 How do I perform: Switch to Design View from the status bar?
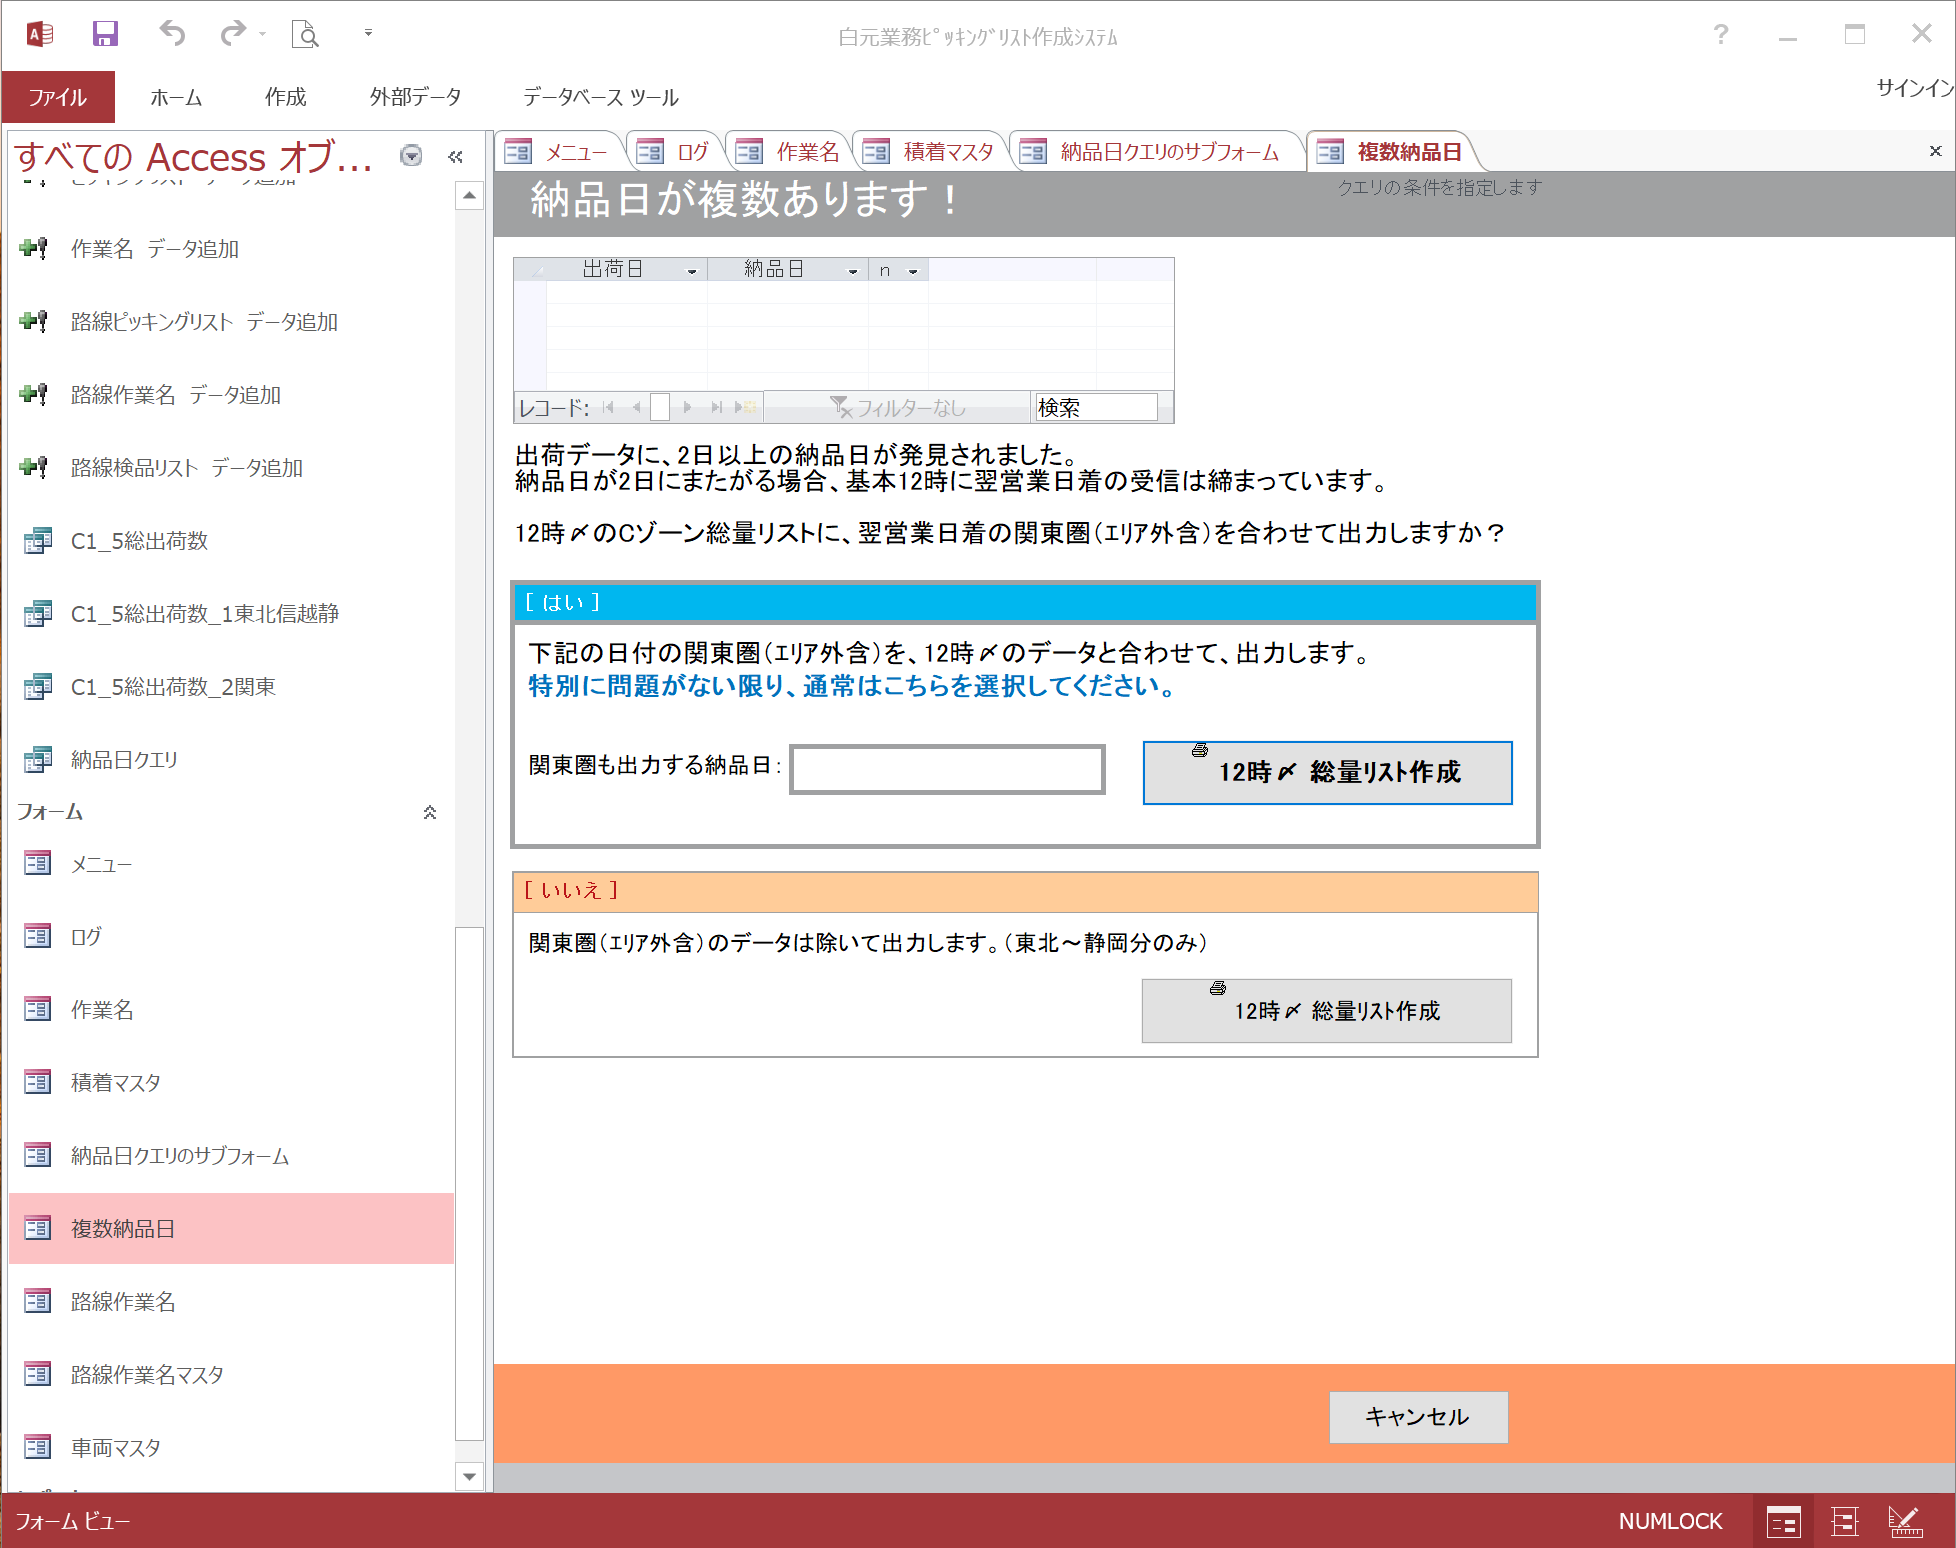pos(1904,1522)
